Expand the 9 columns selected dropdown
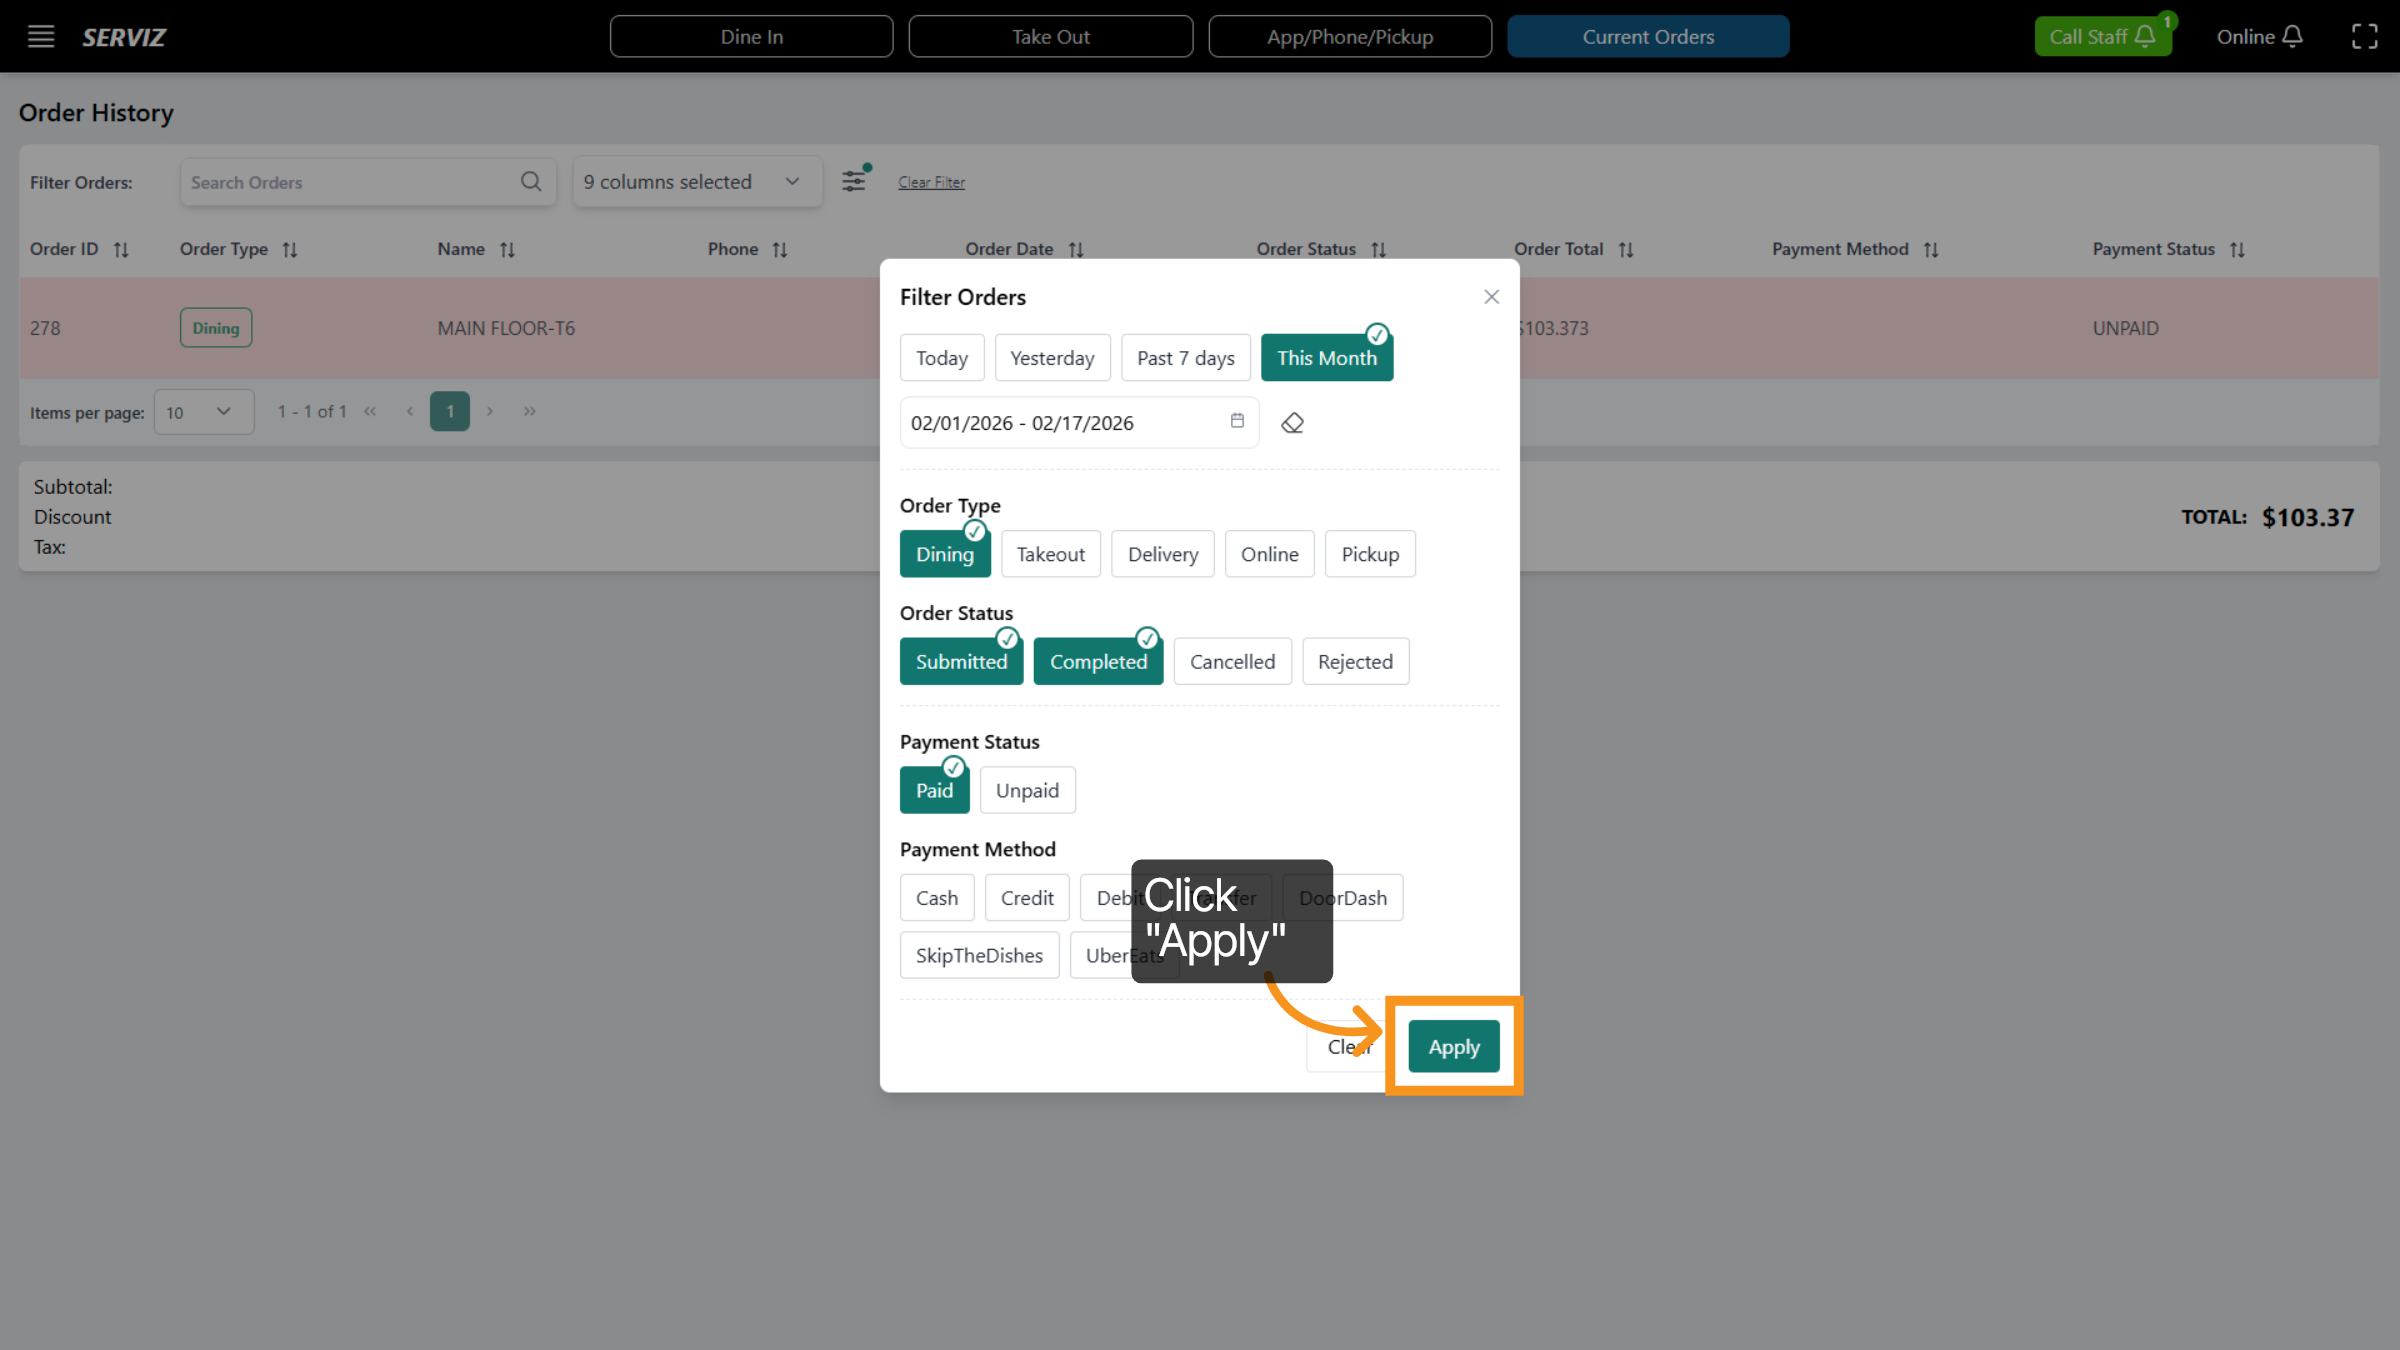 [x=697, y=182]
